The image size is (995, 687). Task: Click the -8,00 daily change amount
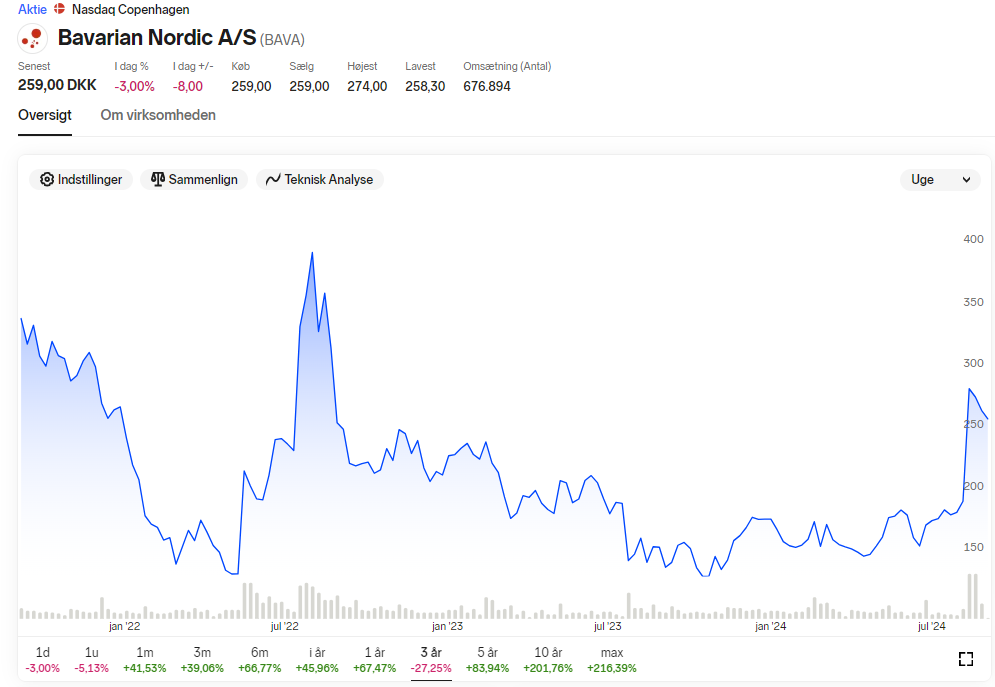188,86
